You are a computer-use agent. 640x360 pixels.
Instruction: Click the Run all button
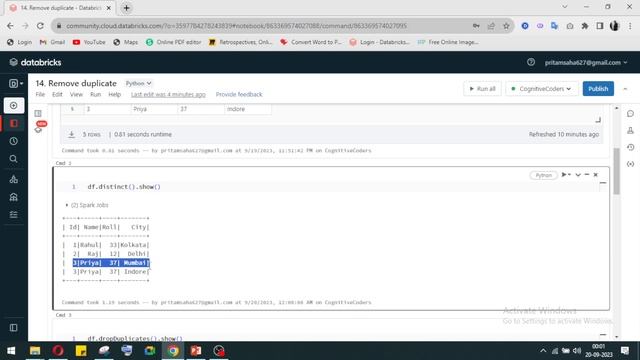pyautogui.click(x=482, y=89)
